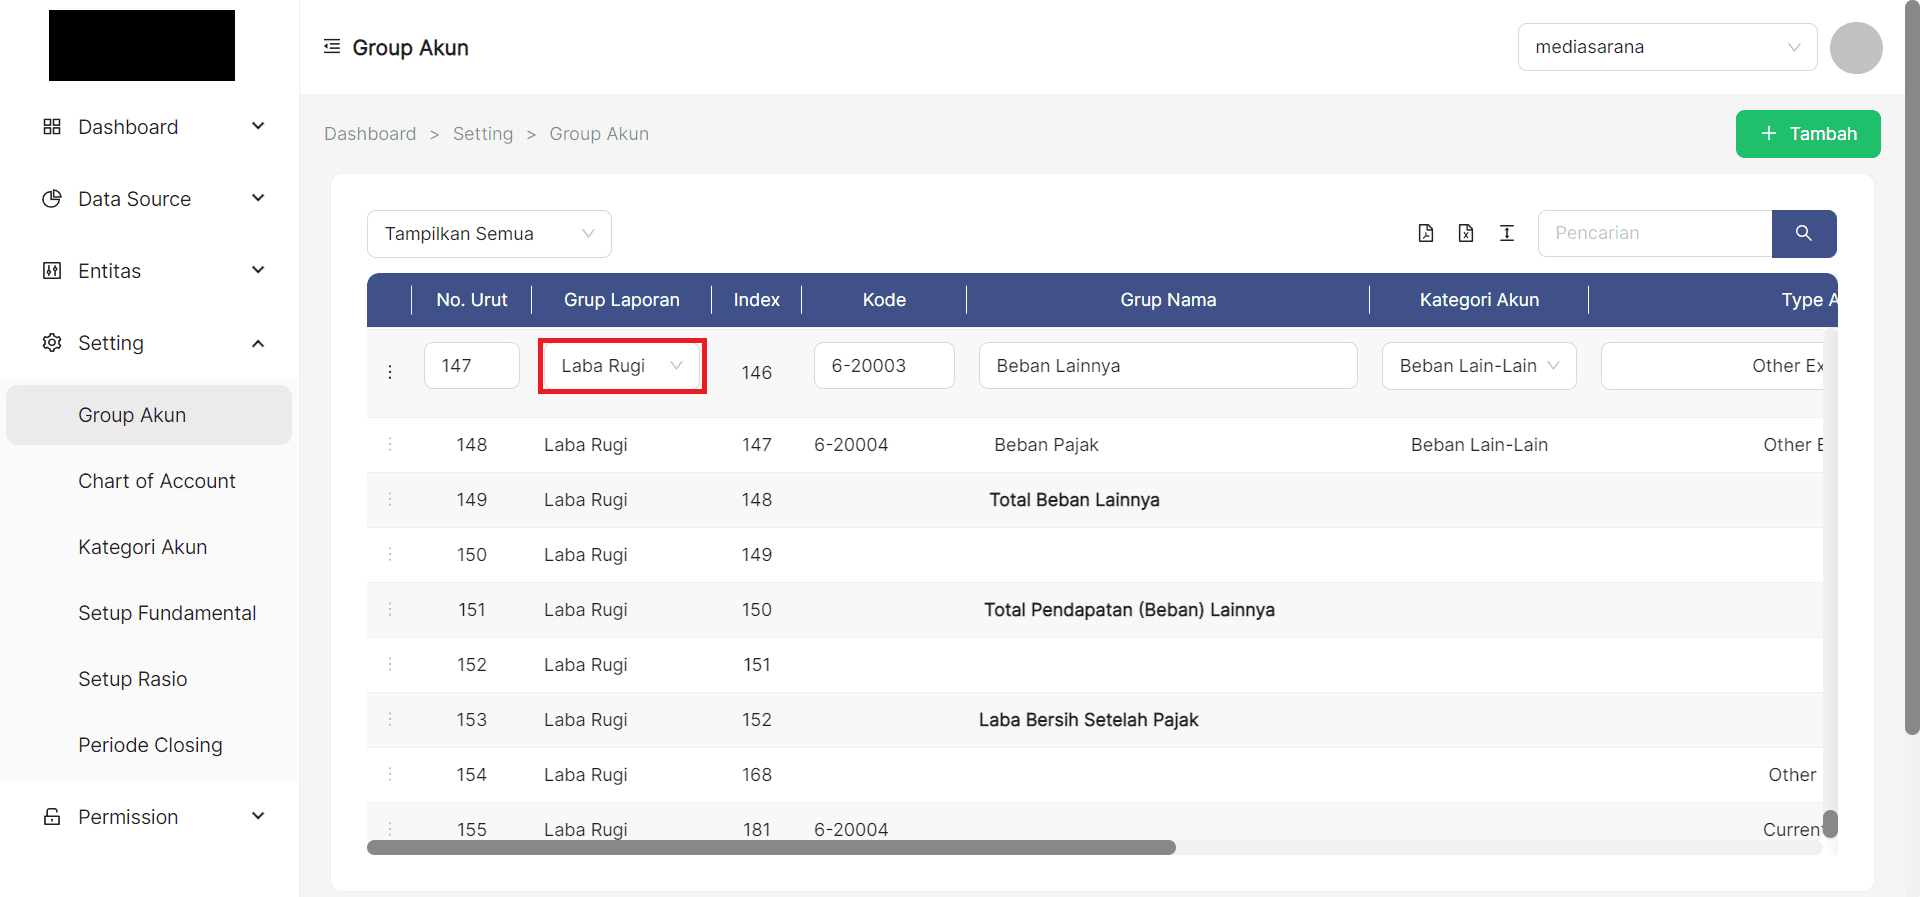Image resolution: width=1920 pixels, height=897 pixels.
Task: Export table as PDF file
Action: click(x=1426, y=233)
